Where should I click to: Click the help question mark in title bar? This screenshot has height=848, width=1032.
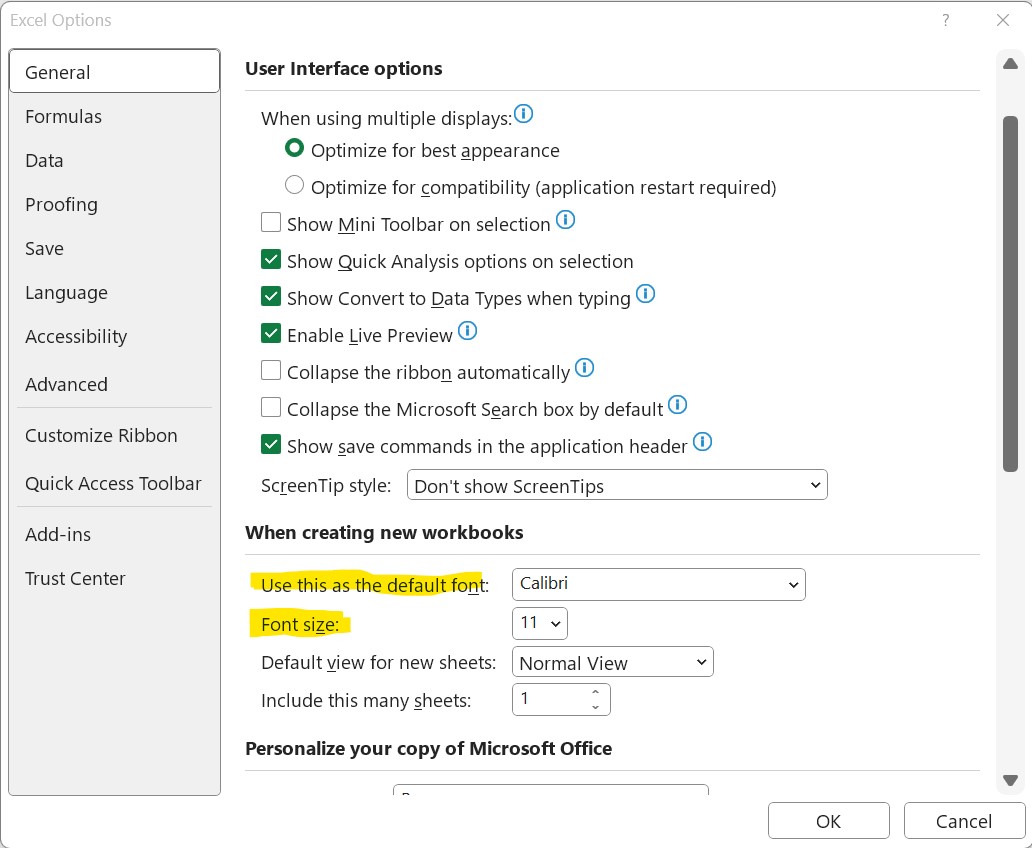945,20
